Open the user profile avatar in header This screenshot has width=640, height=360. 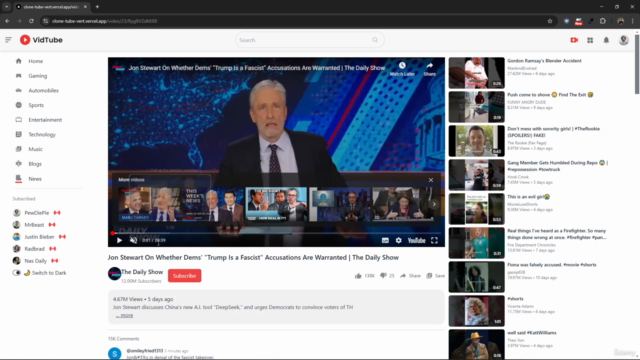(x=623, y=40)
